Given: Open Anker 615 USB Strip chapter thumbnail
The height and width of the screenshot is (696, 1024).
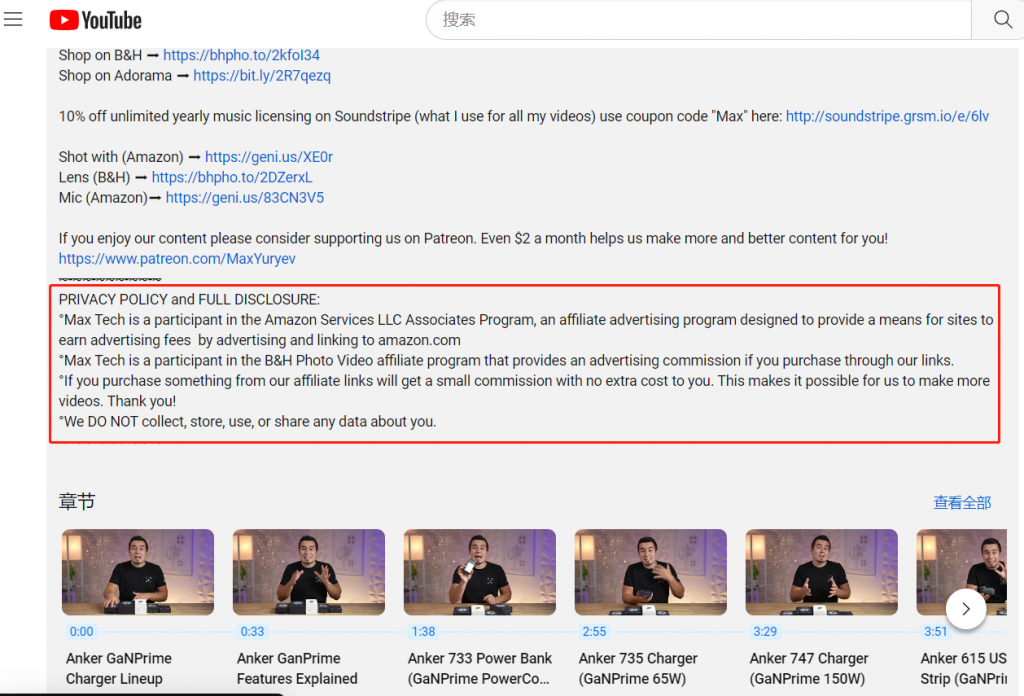Looking at the screenshot, I should click(x=962, y=572).
